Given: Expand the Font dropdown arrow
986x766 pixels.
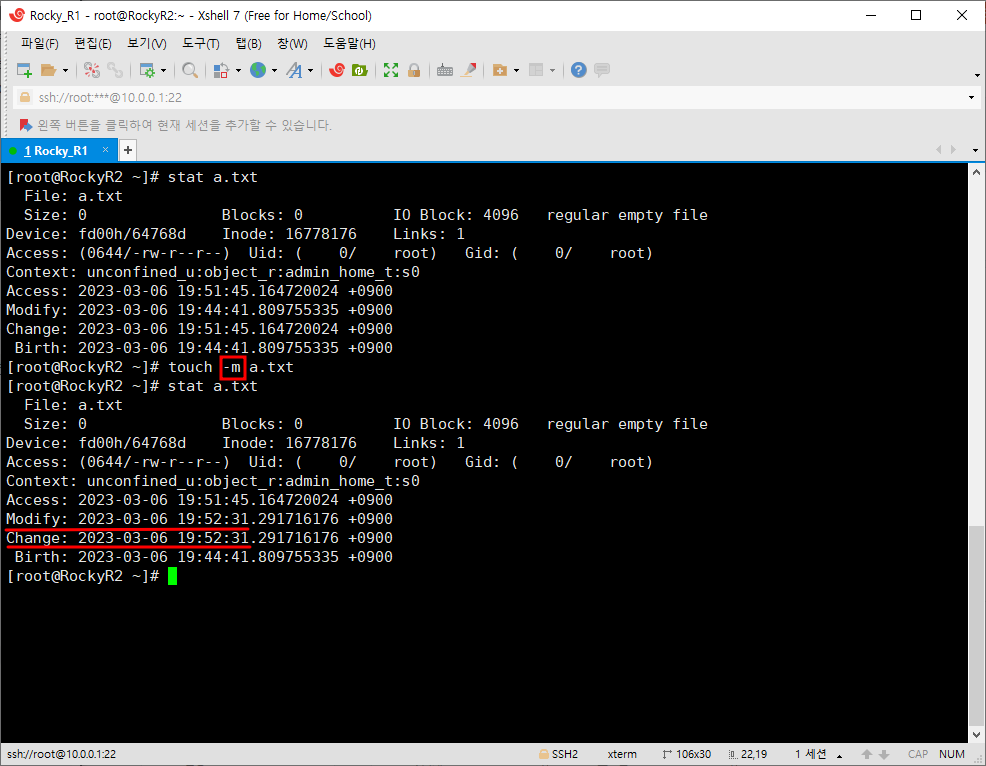Looking at the screenshot, I should [311, 70].
